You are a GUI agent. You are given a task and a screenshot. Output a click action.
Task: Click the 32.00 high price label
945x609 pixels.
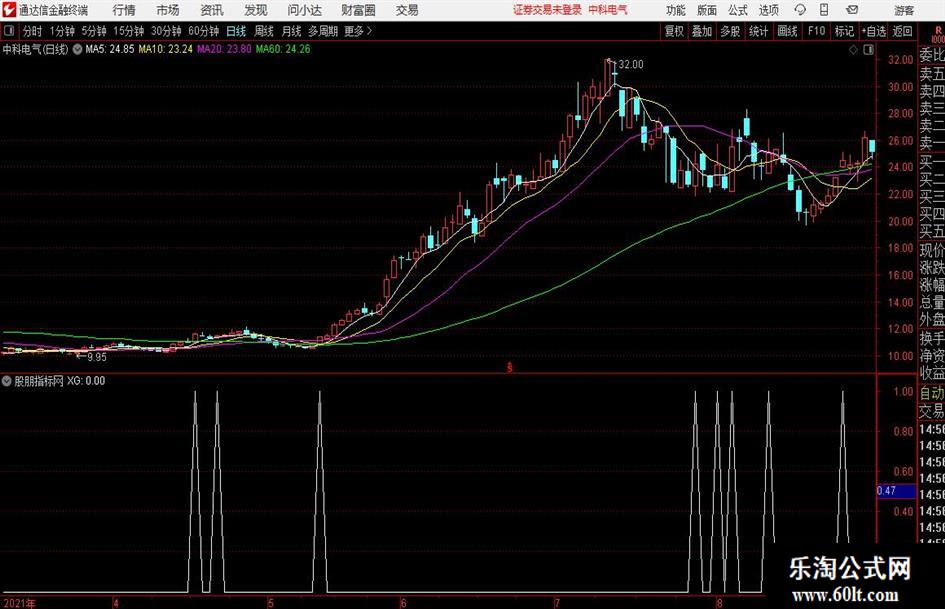(x=631, y=65)
